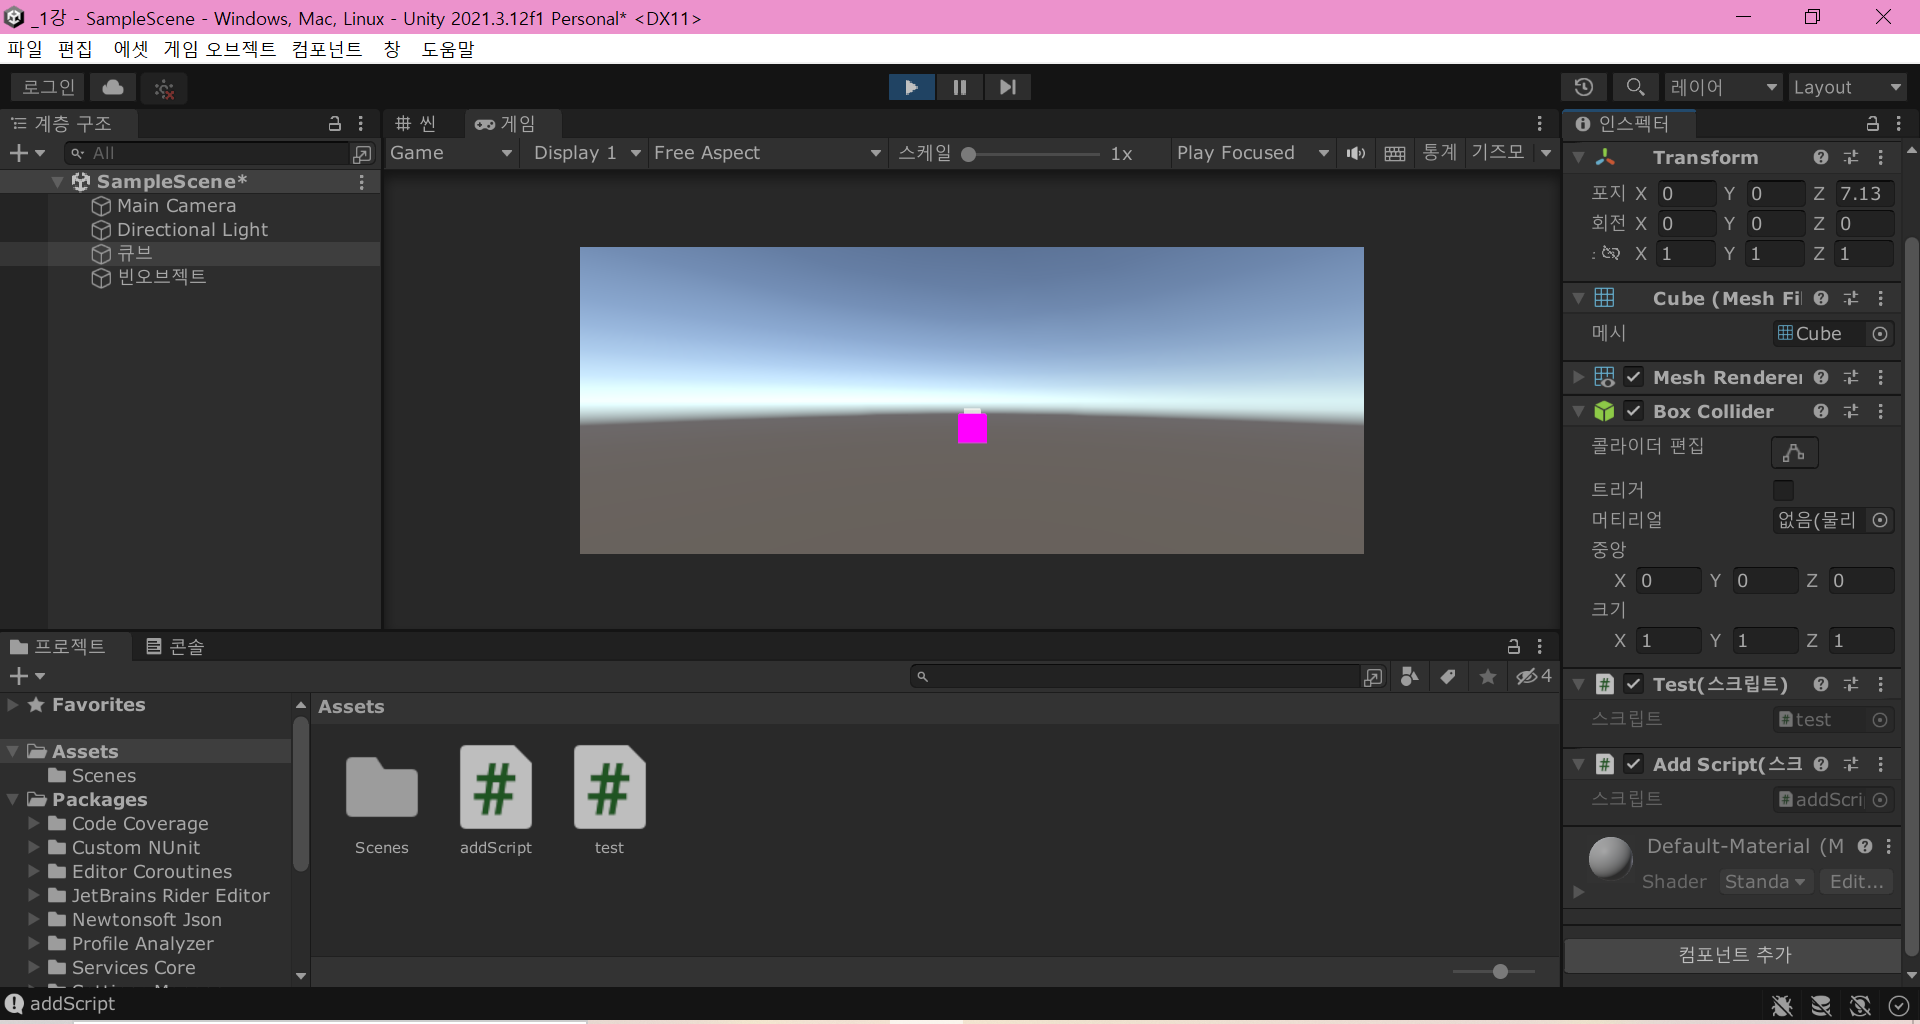Enable Mesh Renderer checkbox

coord(1634,378)
